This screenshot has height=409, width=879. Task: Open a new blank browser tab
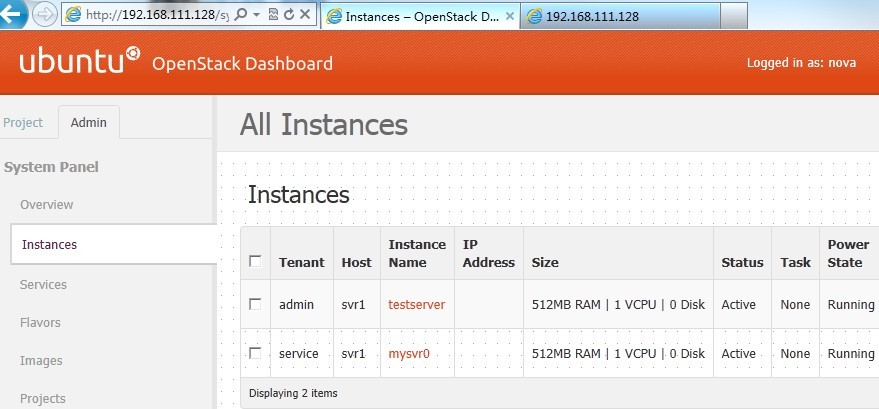pyautogui.click(x=734, y=16)
